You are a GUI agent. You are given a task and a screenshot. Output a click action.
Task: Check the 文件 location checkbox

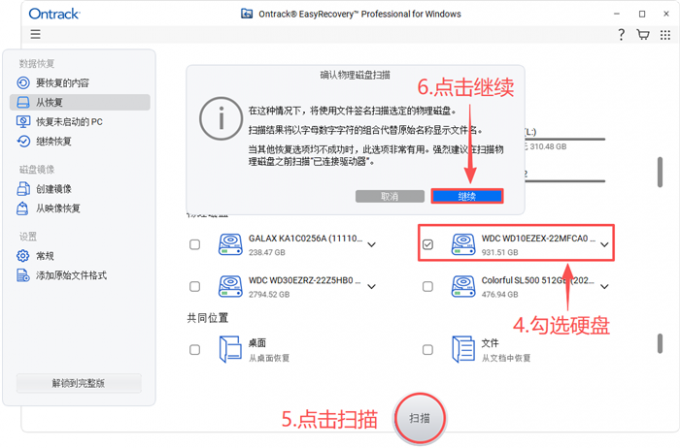(428, 350)
